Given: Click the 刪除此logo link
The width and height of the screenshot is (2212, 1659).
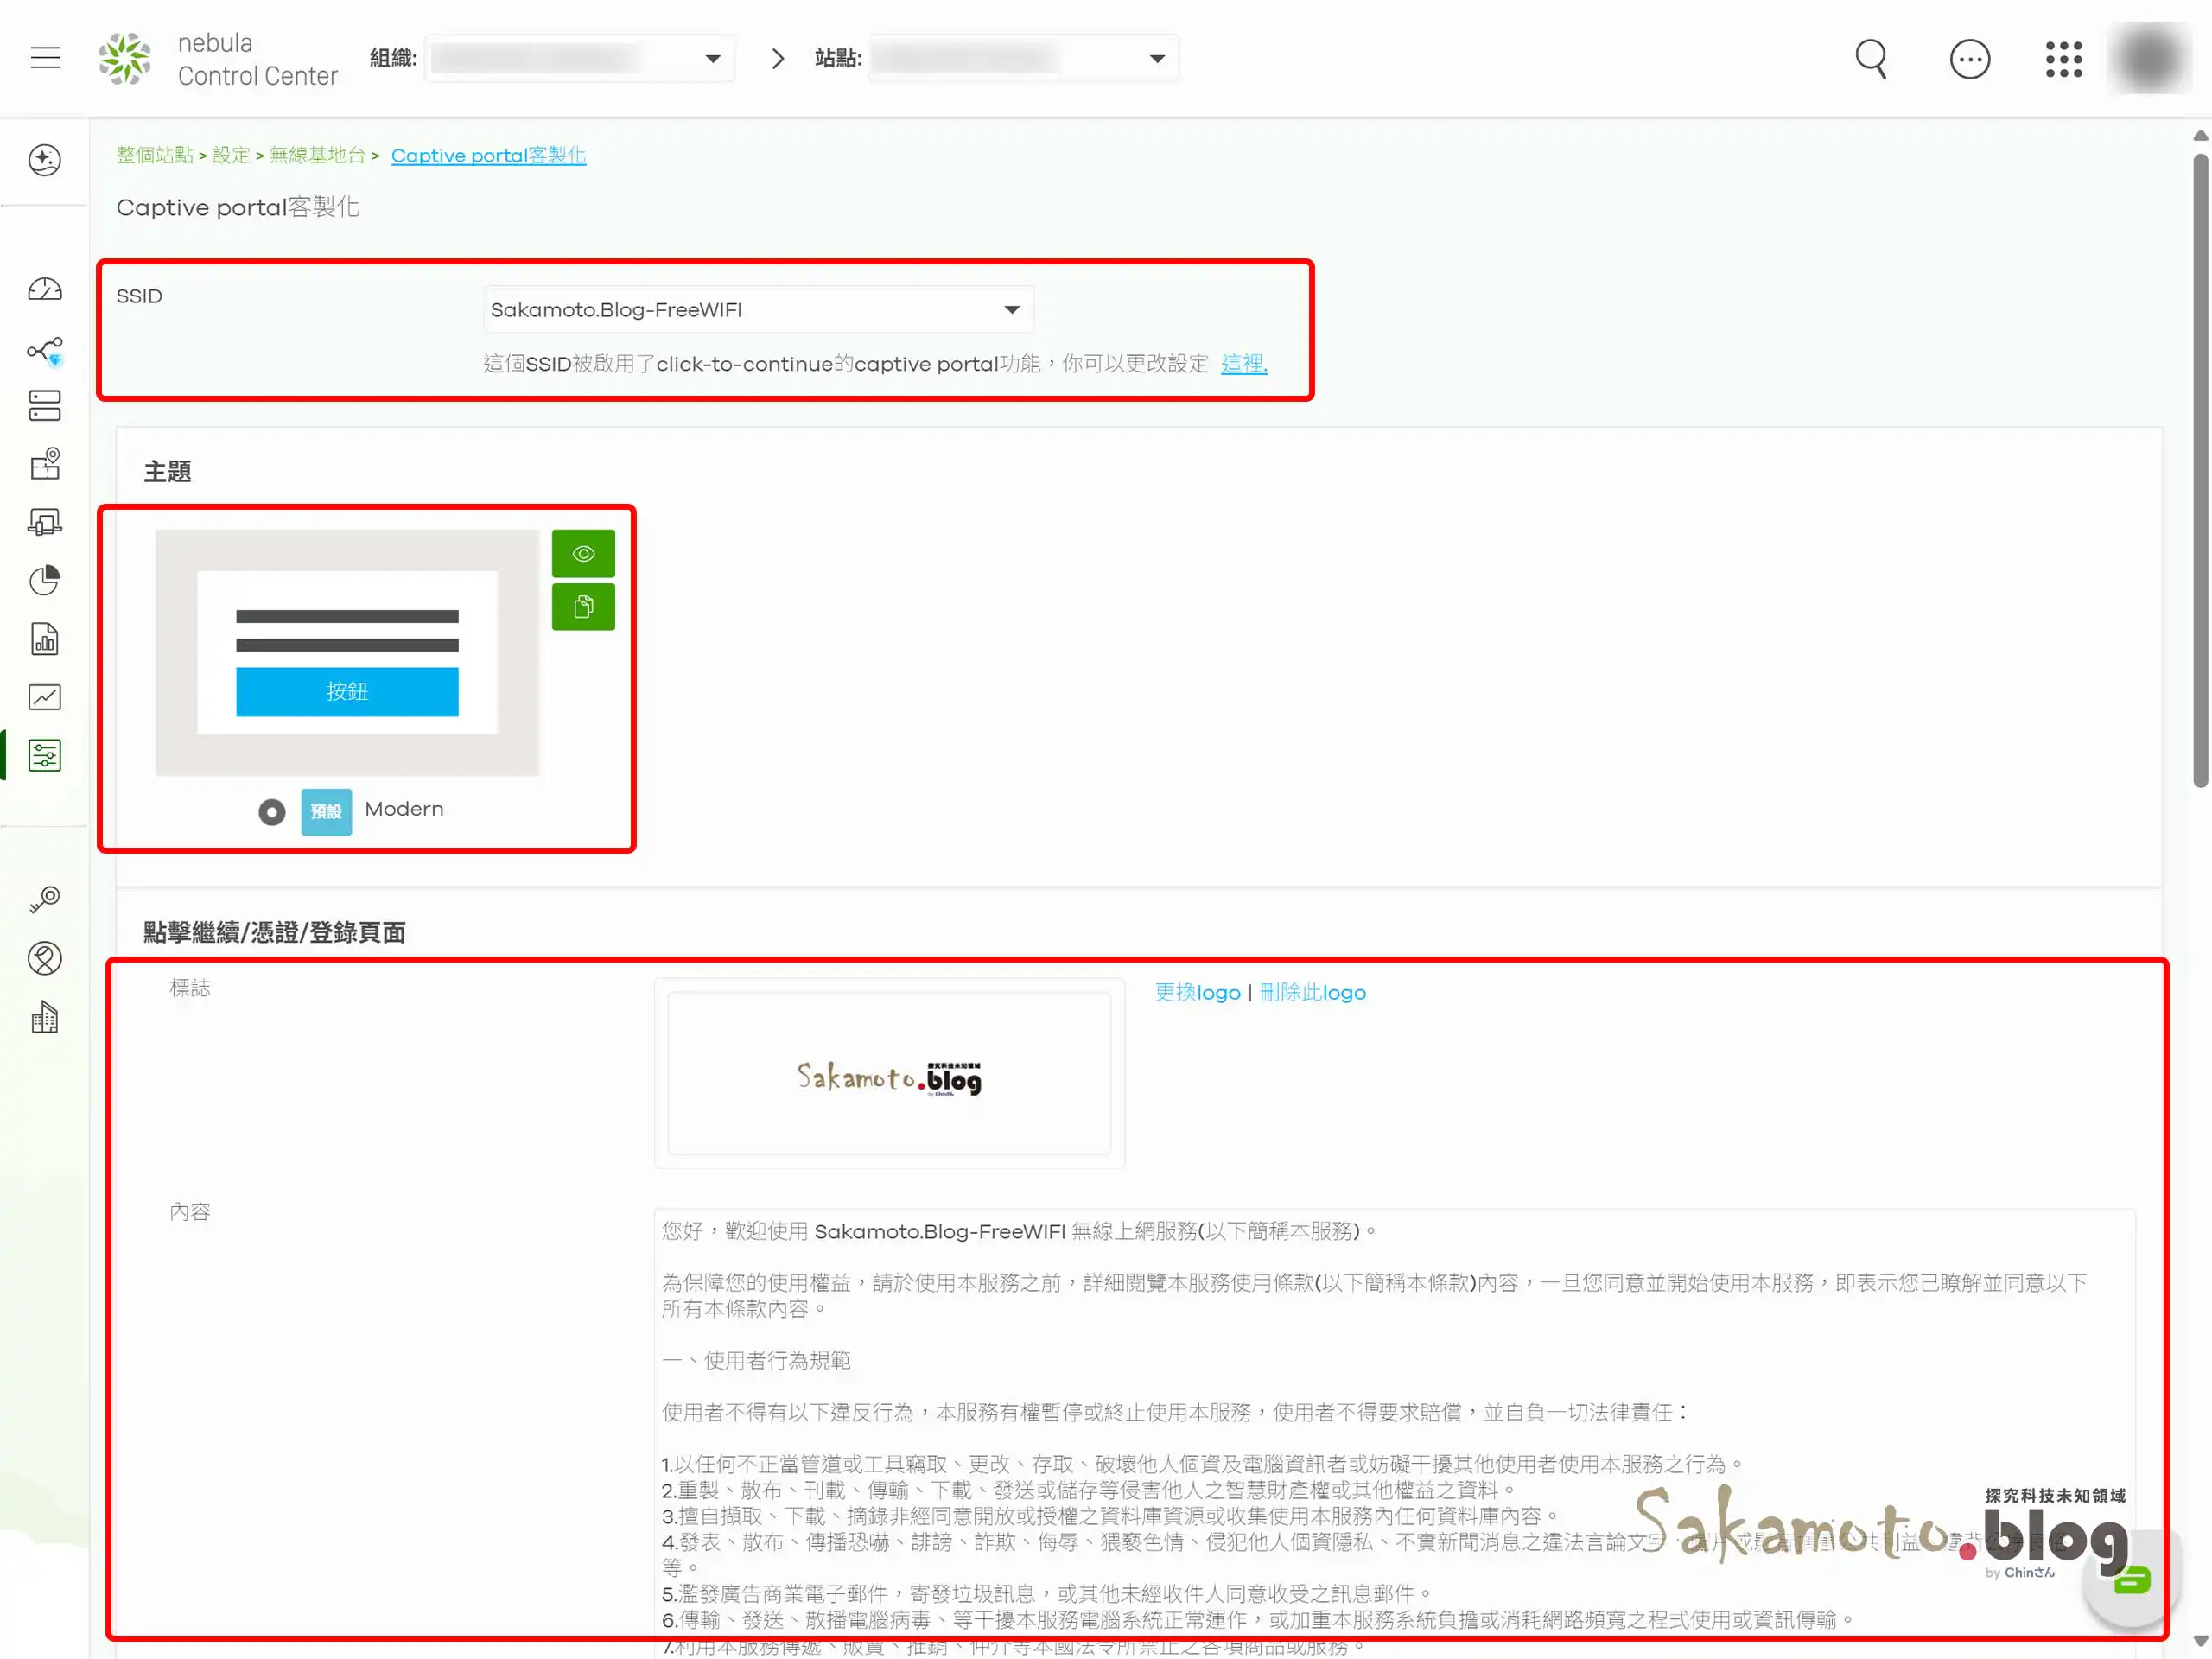Looking at the screenshot, I should click(x=1312, y=992).
